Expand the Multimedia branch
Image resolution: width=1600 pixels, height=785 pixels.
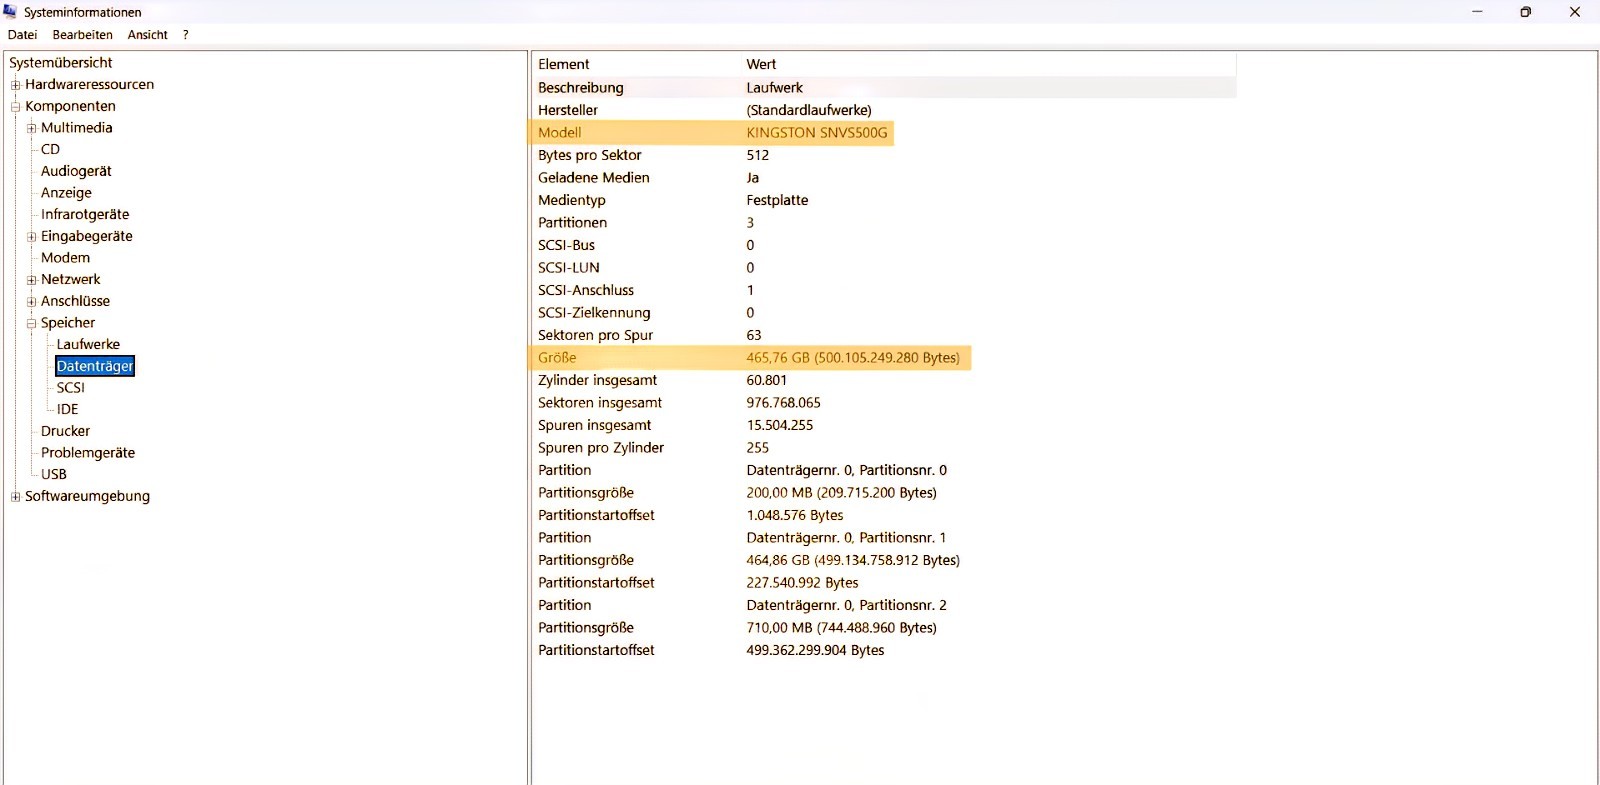[31, 128]
